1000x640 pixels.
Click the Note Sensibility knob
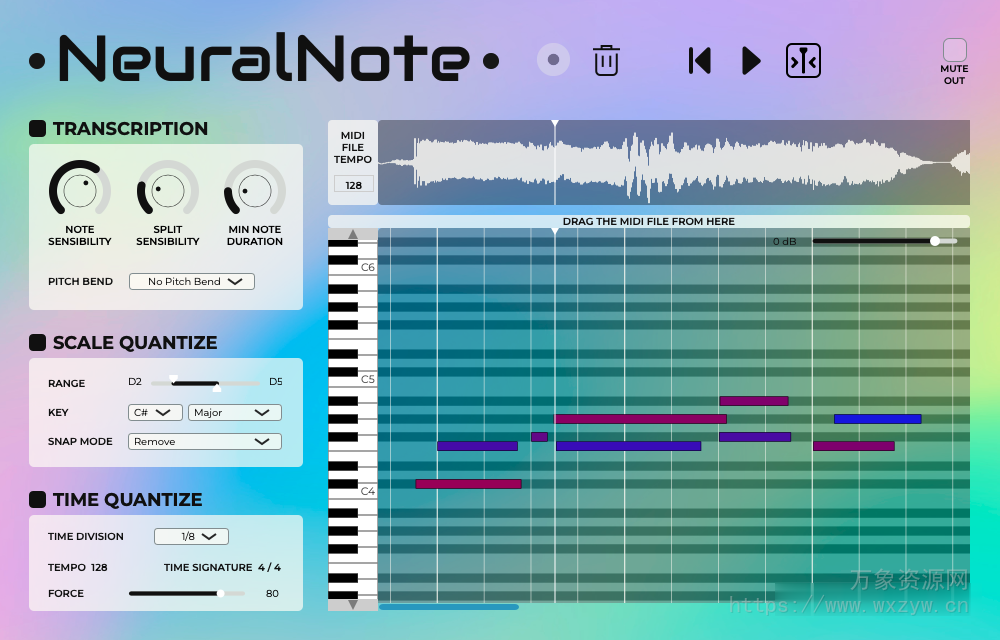click(x=79, y=190)
